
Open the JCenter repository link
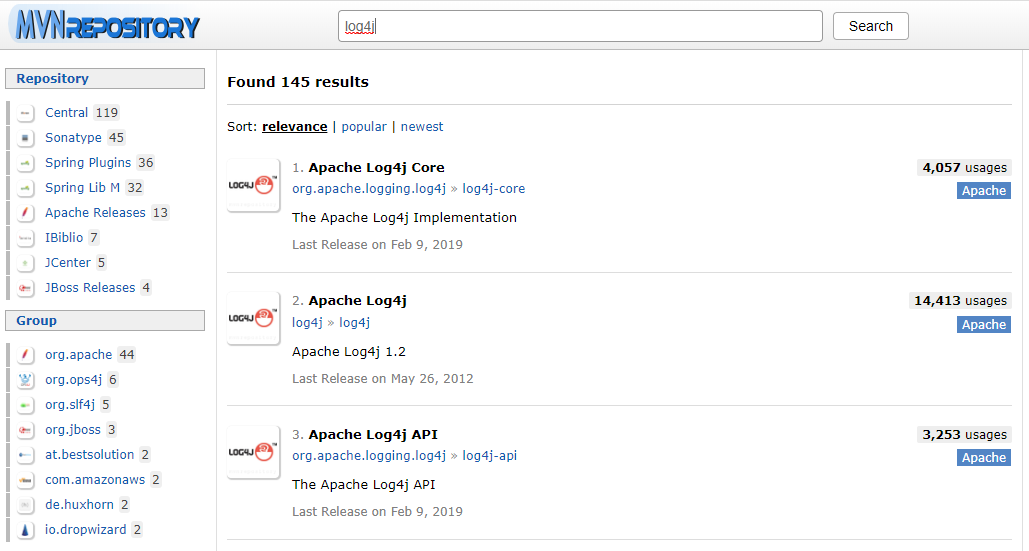coord(68,262)
